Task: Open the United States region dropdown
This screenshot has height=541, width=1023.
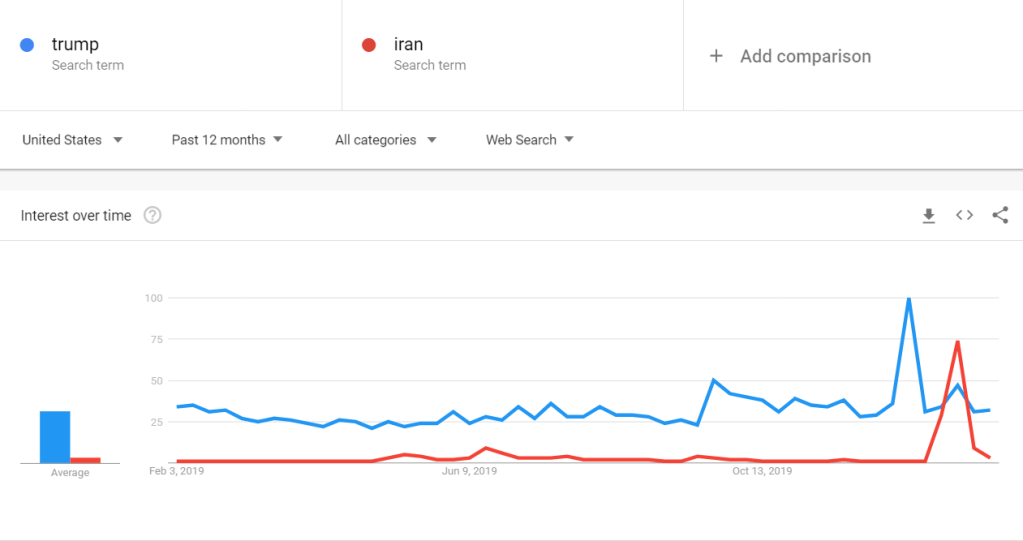Action: [x=72, y=140]
